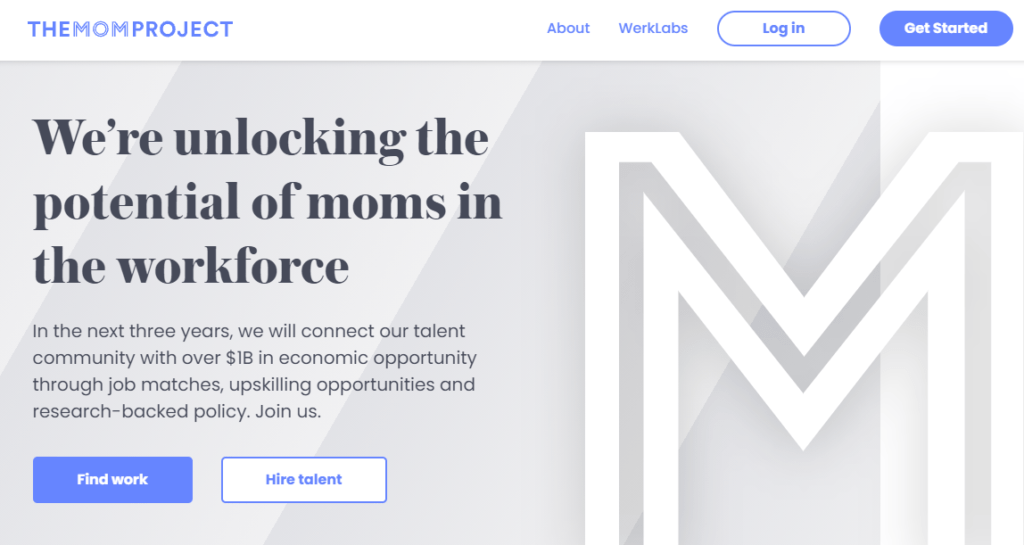1024x545 pixels.
Task: Click the Join us sentence in the paragraph
Action: click(x=288, y=412)
